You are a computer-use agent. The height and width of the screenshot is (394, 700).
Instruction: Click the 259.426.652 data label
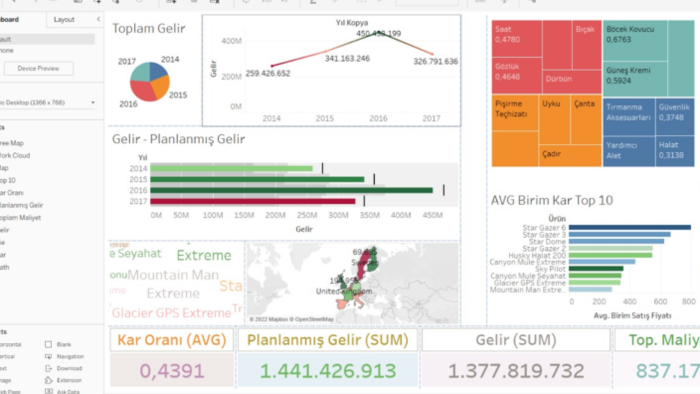(268, 73)
